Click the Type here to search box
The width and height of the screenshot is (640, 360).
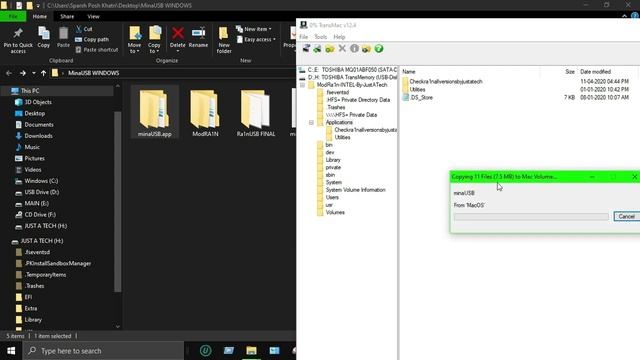(x=103, y=351)
